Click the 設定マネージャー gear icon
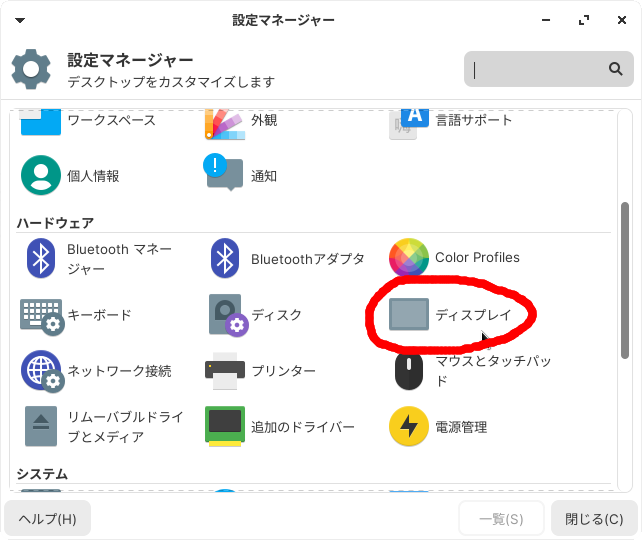 point(31,69)
